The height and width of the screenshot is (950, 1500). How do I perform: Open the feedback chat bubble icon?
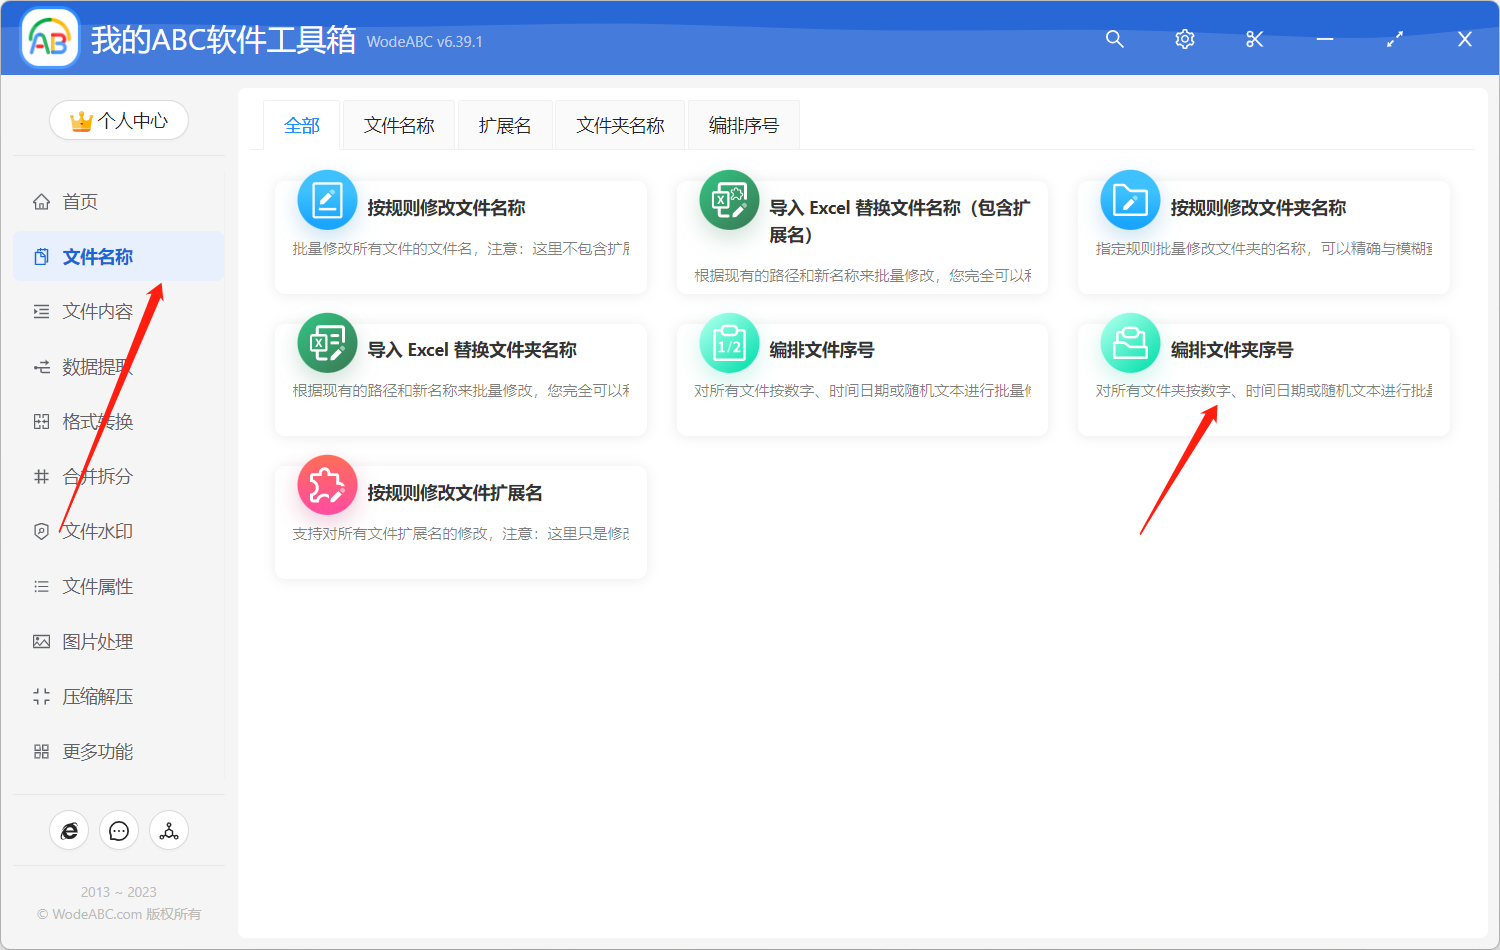click(x=119, y=830)
